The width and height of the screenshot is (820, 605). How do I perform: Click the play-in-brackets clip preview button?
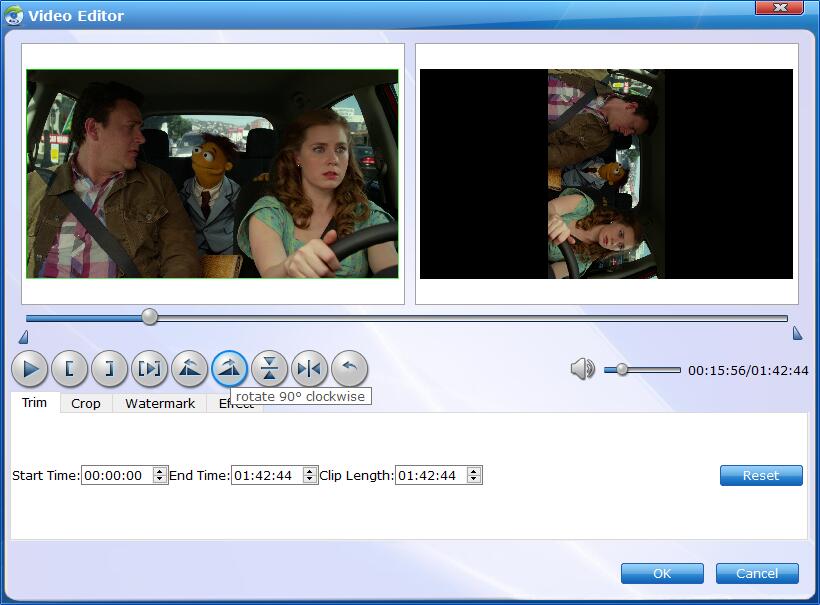pos(150,369)
